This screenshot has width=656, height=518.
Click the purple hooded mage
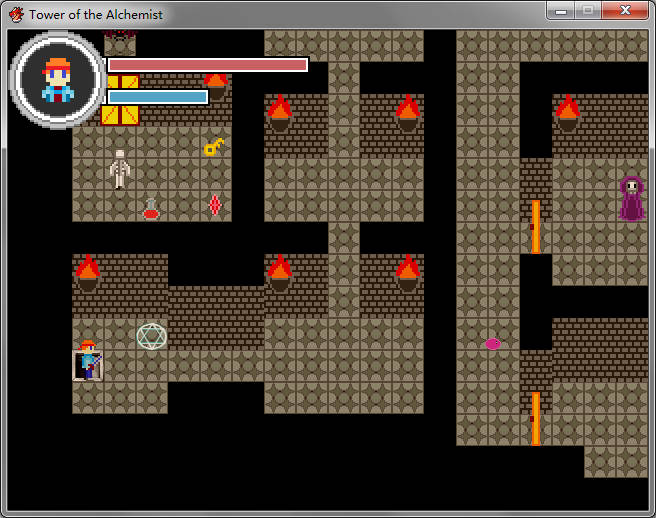tap(632, 199)
